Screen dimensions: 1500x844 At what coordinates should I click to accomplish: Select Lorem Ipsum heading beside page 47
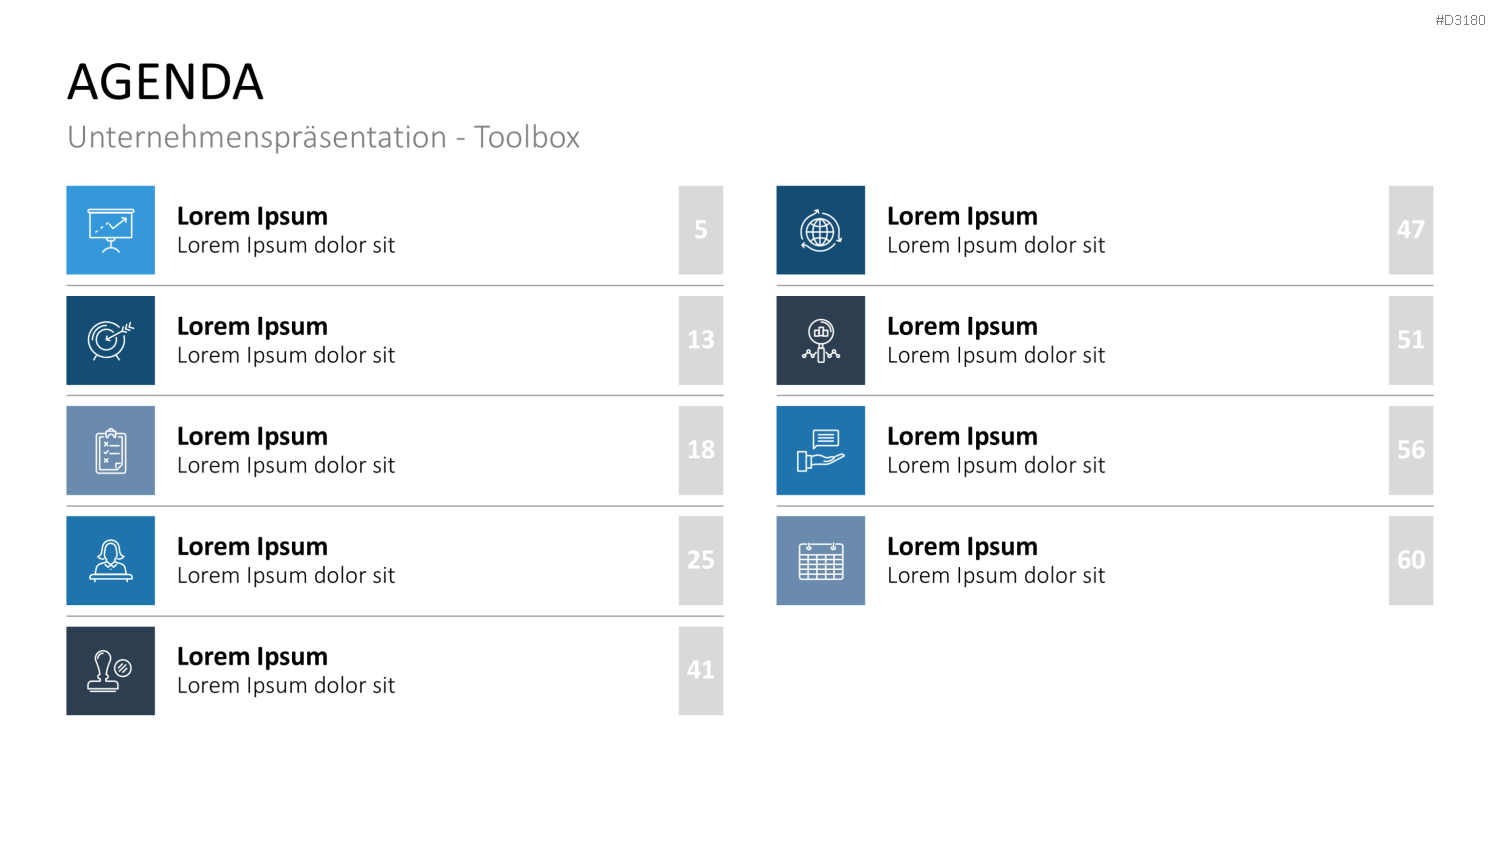[x=962, y=216]
